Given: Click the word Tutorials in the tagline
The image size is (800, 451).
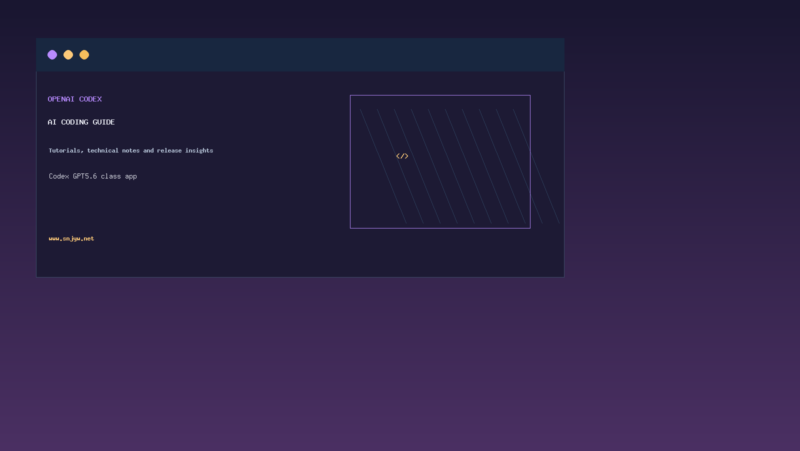Looking at the screenshot, I should coord(66,151).
